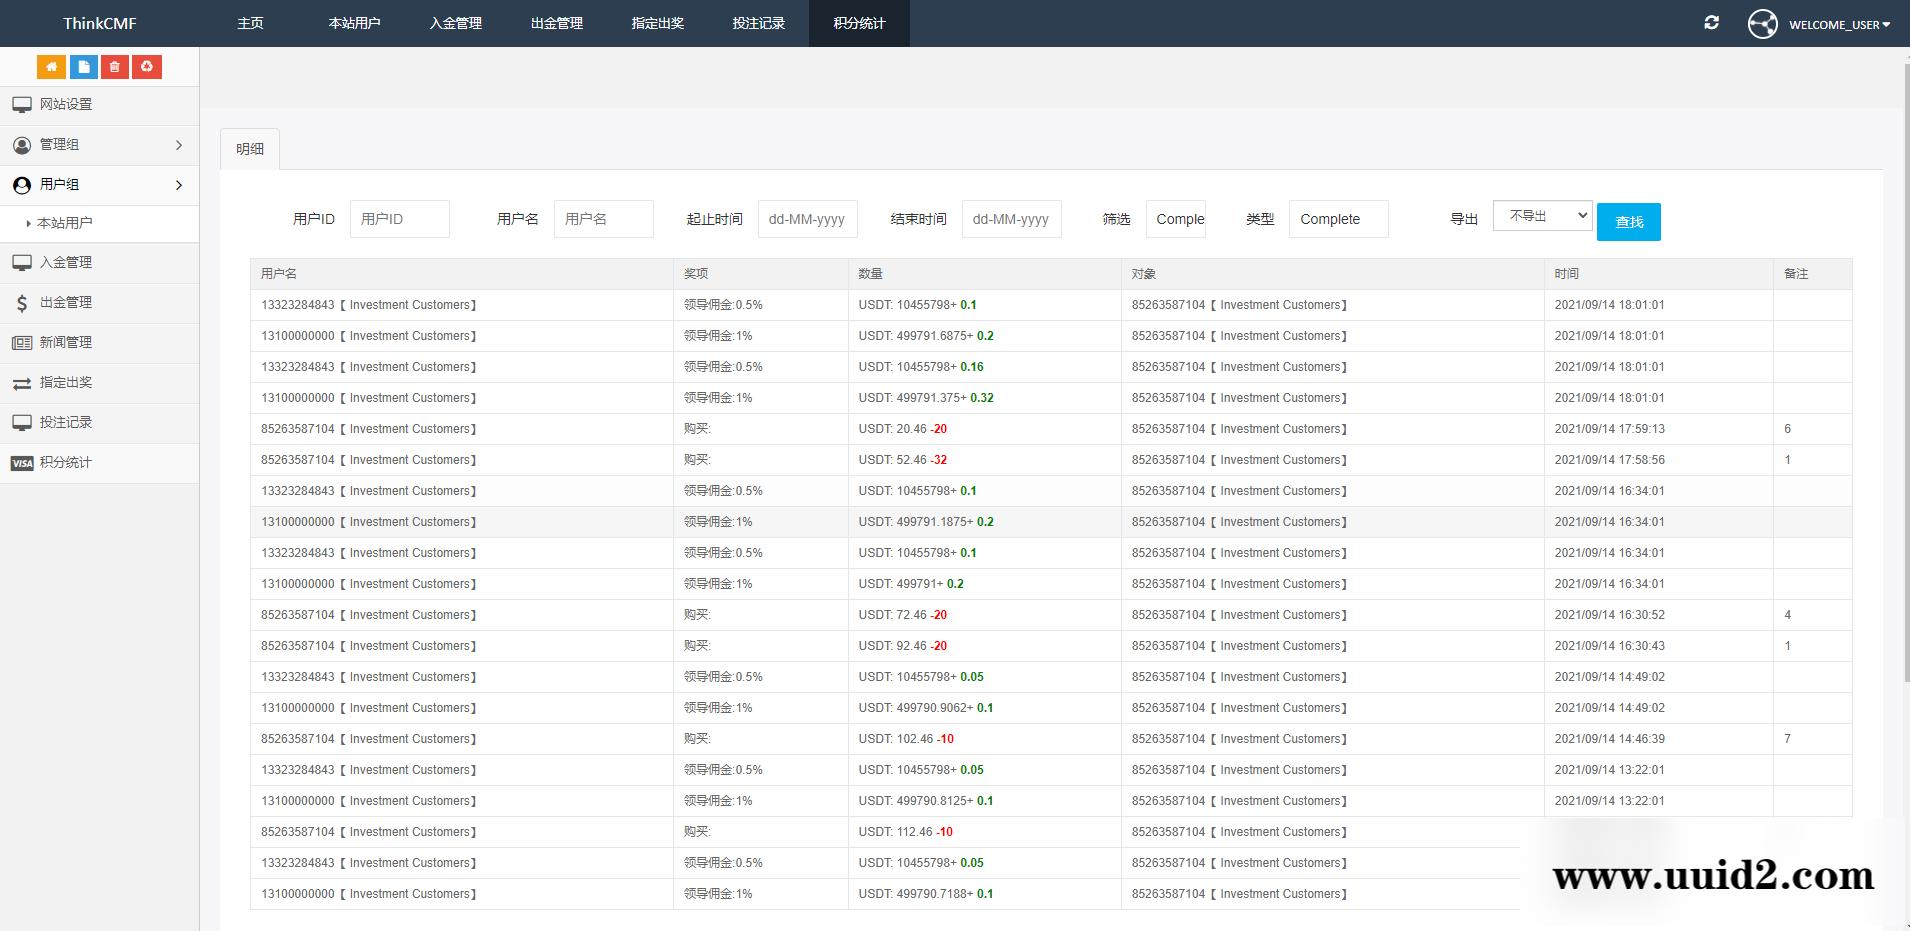Click the red trash icon in sidebar toolbar
1910x931 pixels.
[x=115, y=66]
